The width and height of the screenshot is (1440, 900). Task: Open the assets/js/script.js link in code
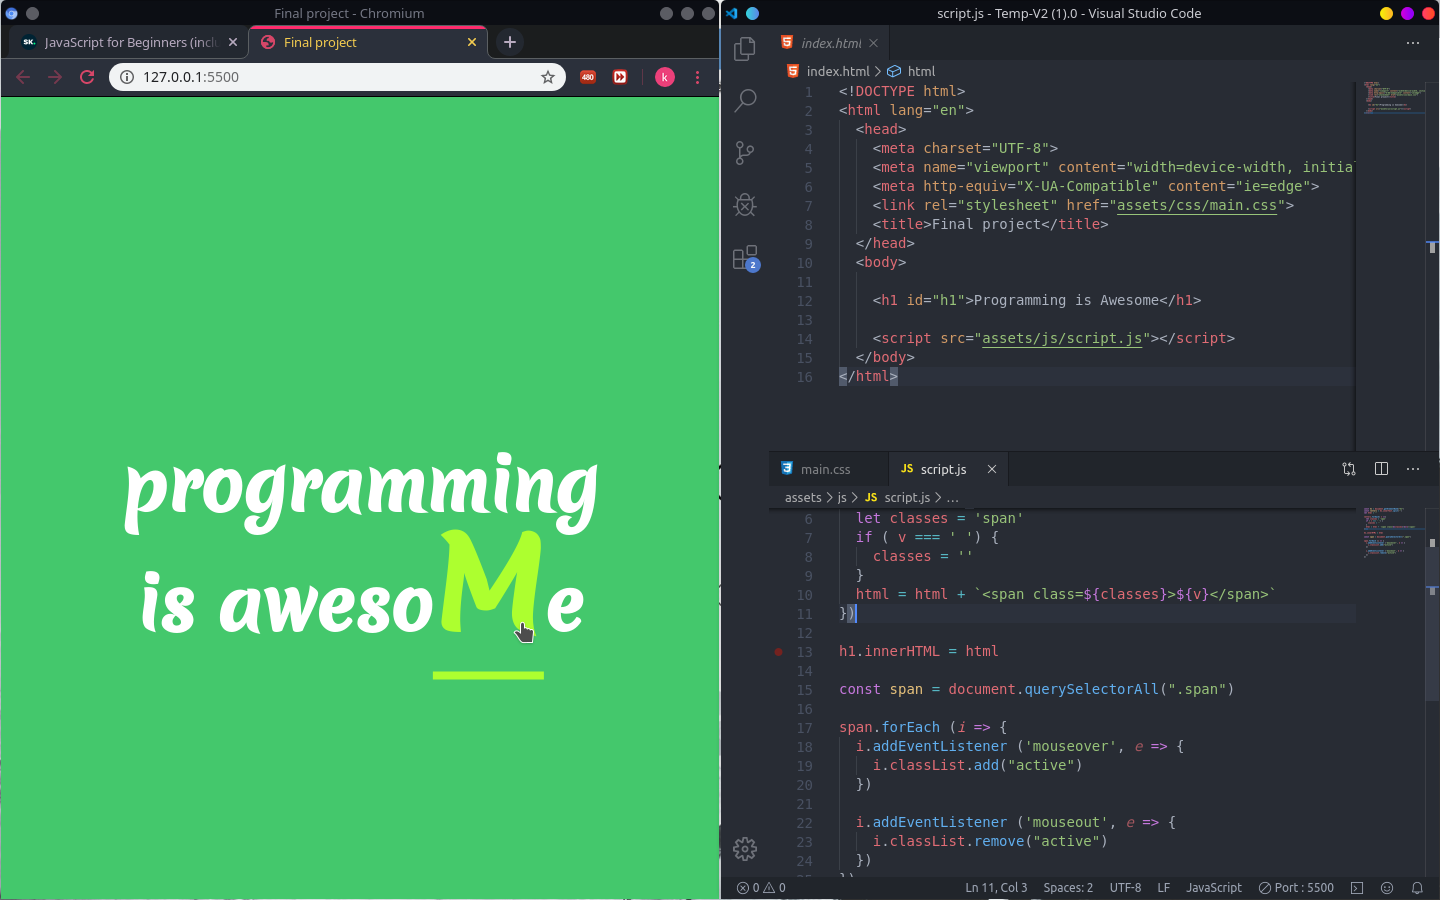point(1062,338)
